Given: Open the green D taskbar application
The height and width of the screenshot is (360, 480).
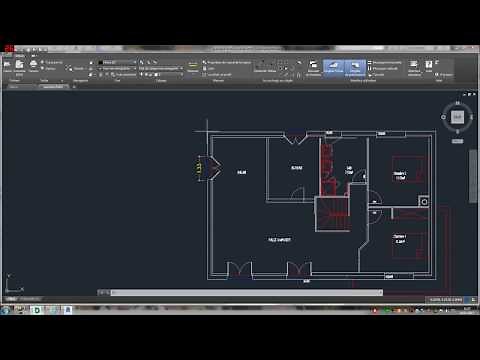Looking at the screenshot, I should 36,310.
